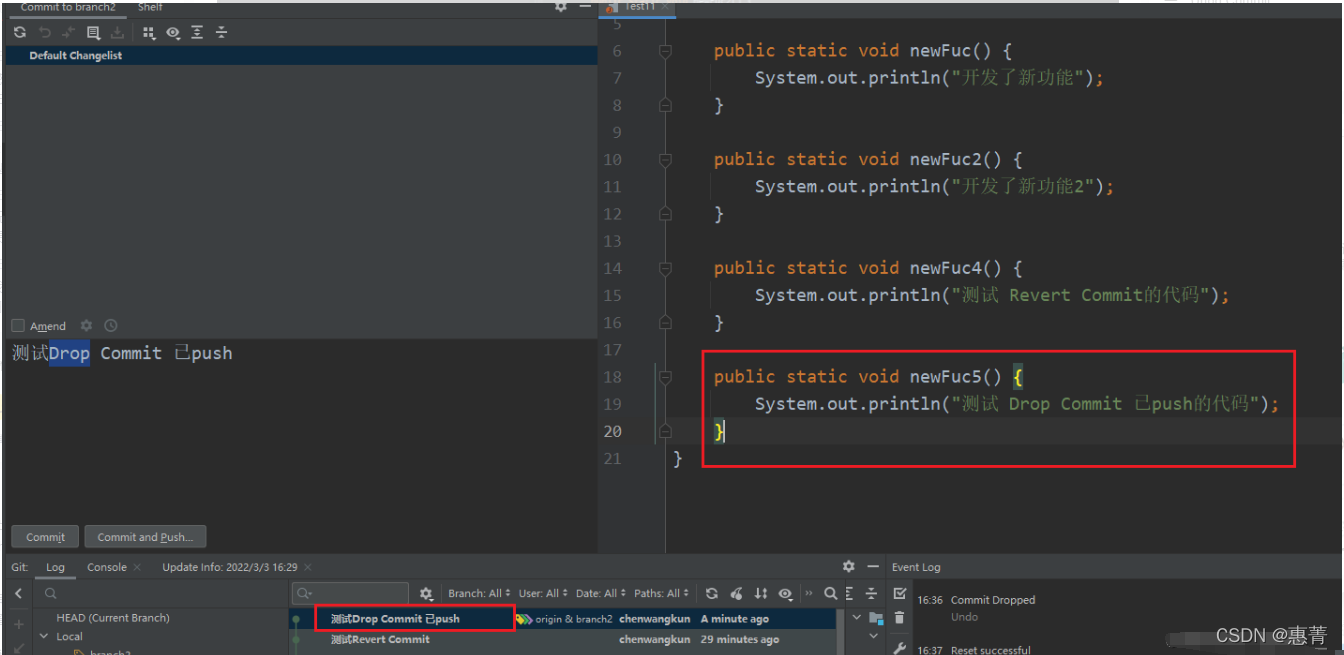The height and width of the screenshot is (655, 1344).
Task: Open commit options gear beside Amend
Action: [x=86, y=325]
